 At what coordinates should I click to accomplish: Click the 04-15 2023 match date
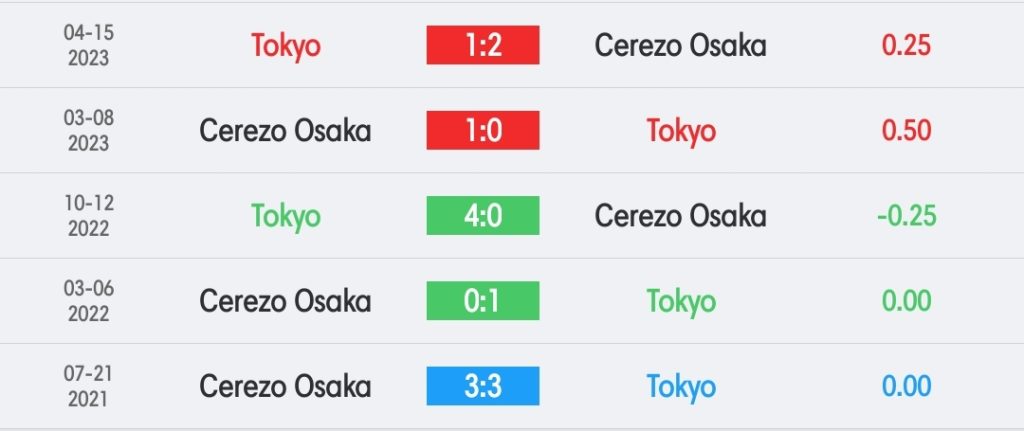89,45
